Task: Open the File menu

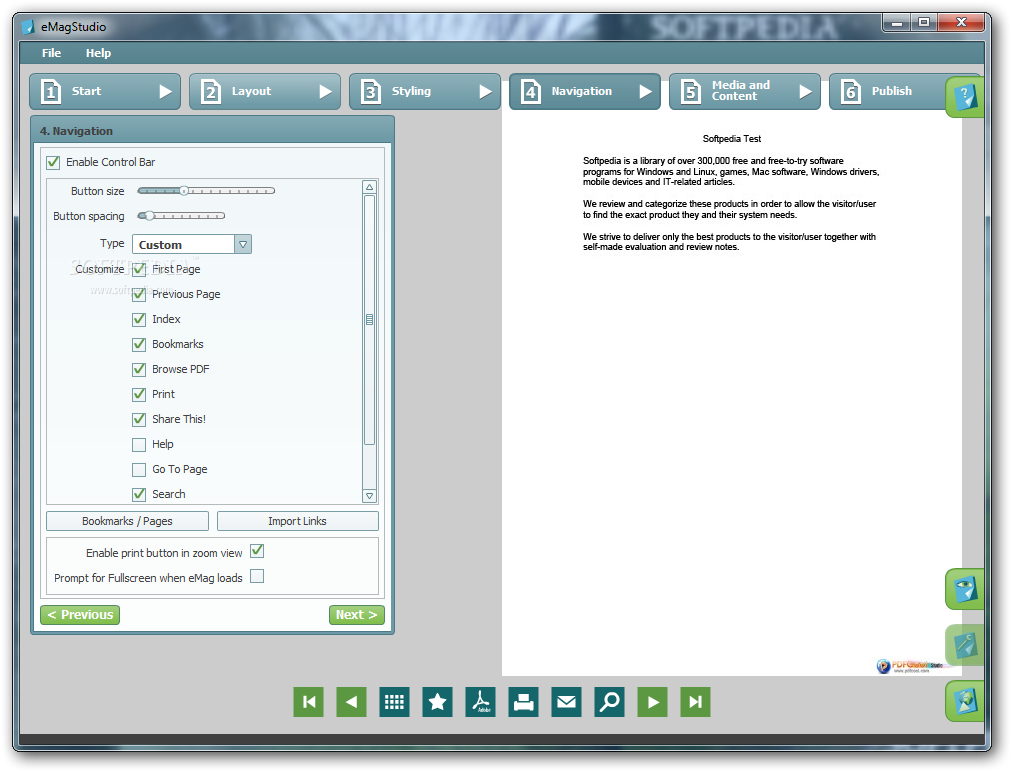Action: coord(52,53)
